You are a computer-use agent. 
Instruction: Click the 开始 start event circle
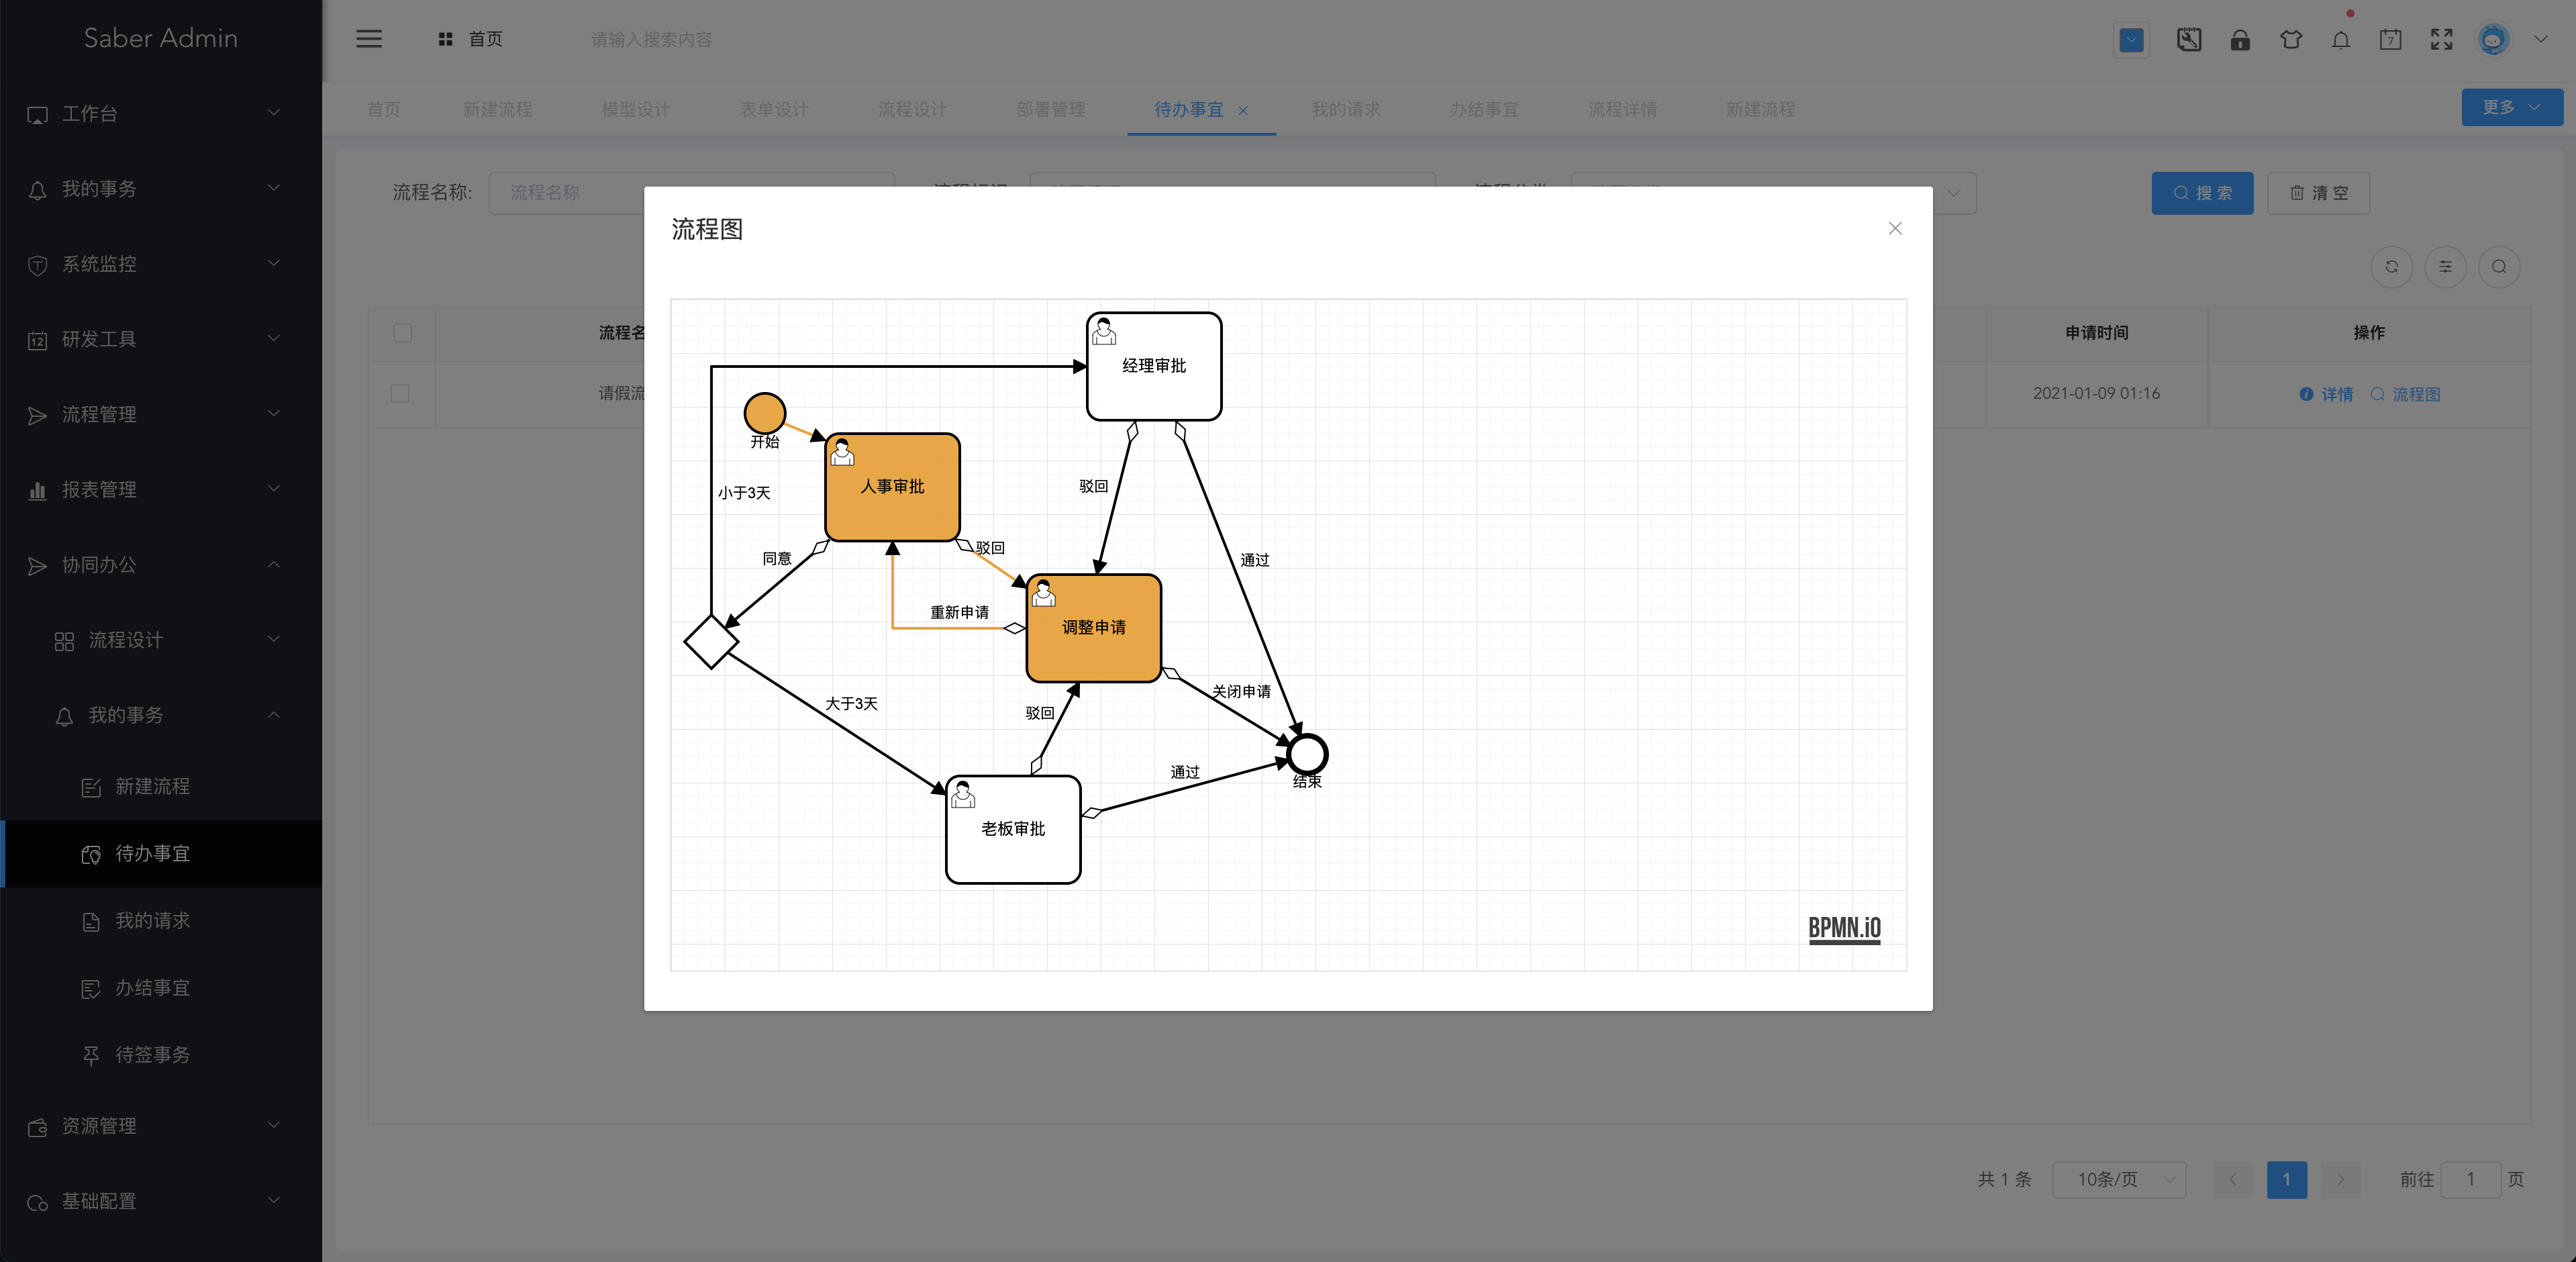pos(765,412)
